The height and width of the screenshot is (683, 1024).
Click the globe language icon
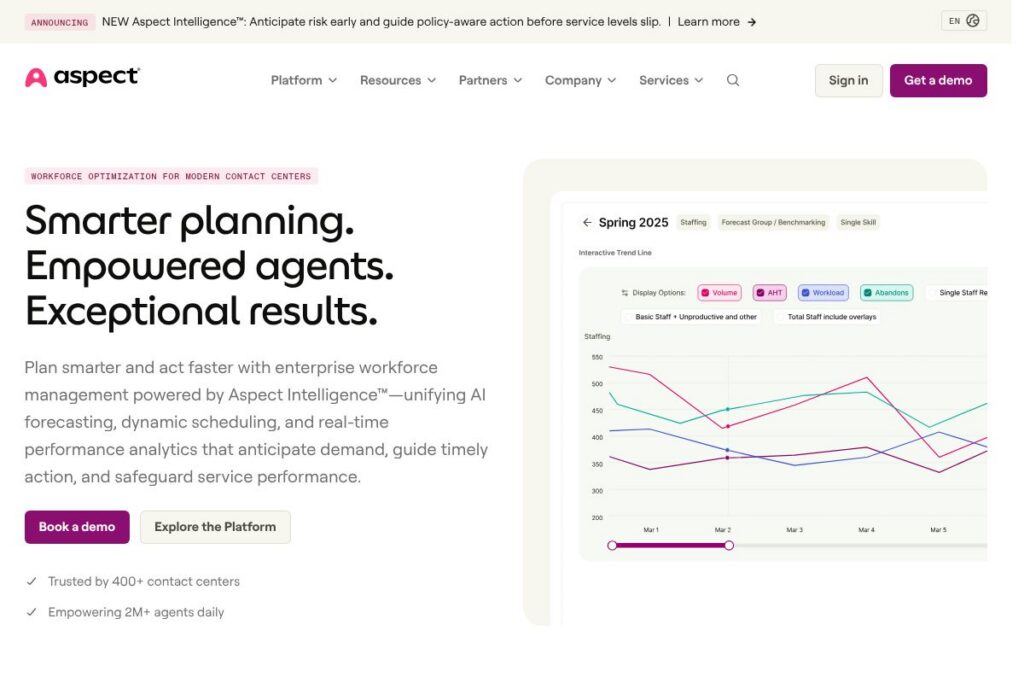pos(974,21)
